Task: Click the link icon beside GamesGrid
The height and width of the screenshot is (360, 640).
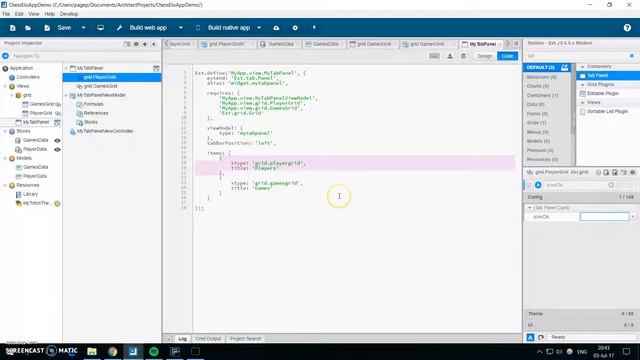Action: tap(58, 104)
